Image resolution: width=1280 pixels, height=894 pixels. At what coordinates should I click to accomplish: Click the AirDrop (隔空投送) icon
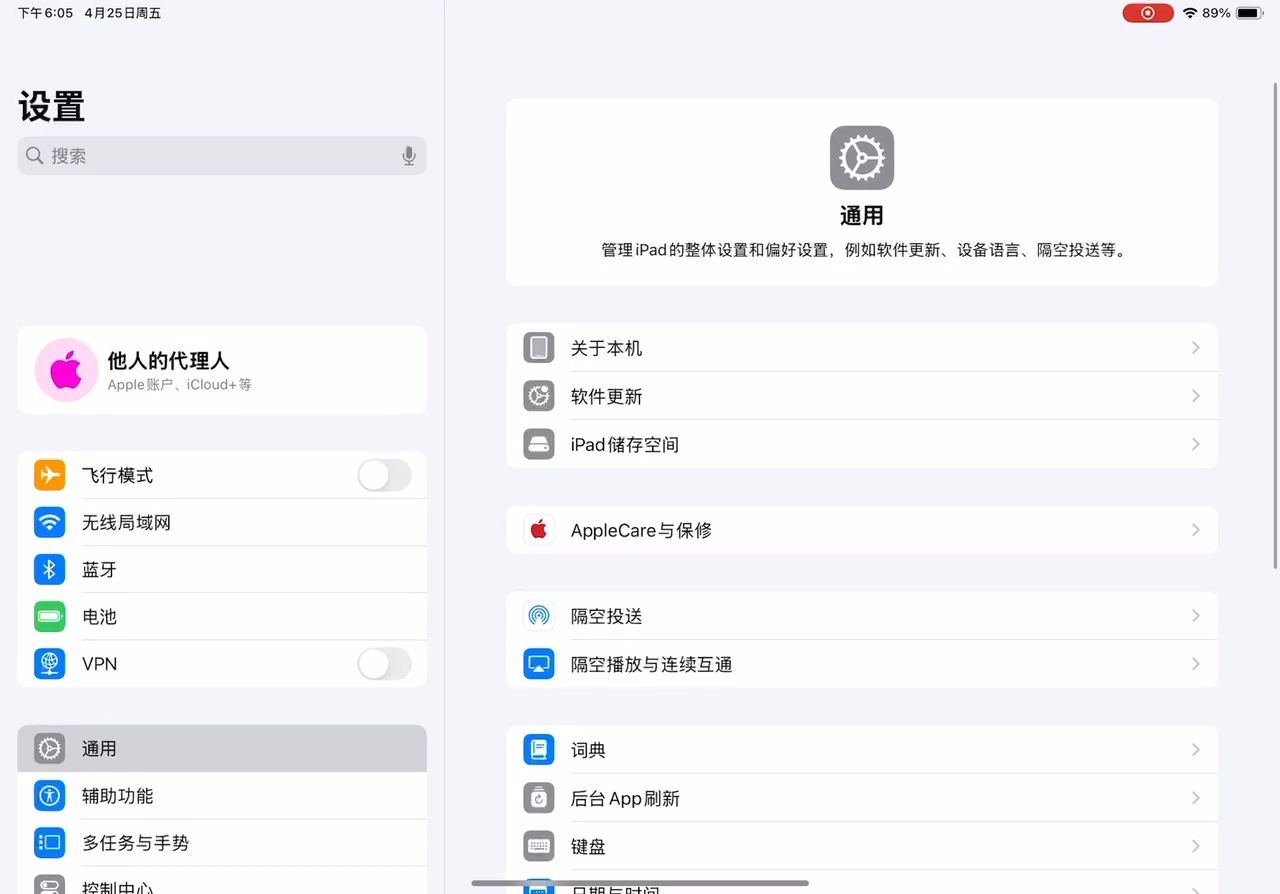539,616
